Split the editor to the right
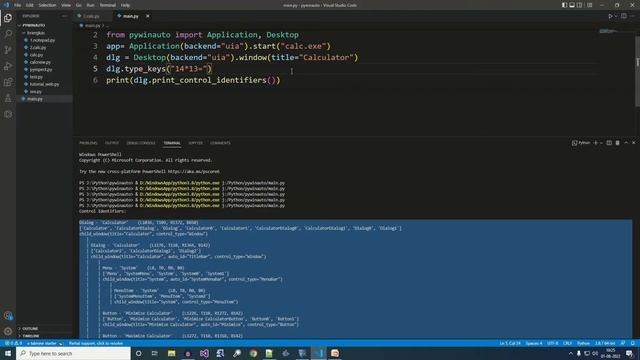The image size is (640, 360). (624, 16)
